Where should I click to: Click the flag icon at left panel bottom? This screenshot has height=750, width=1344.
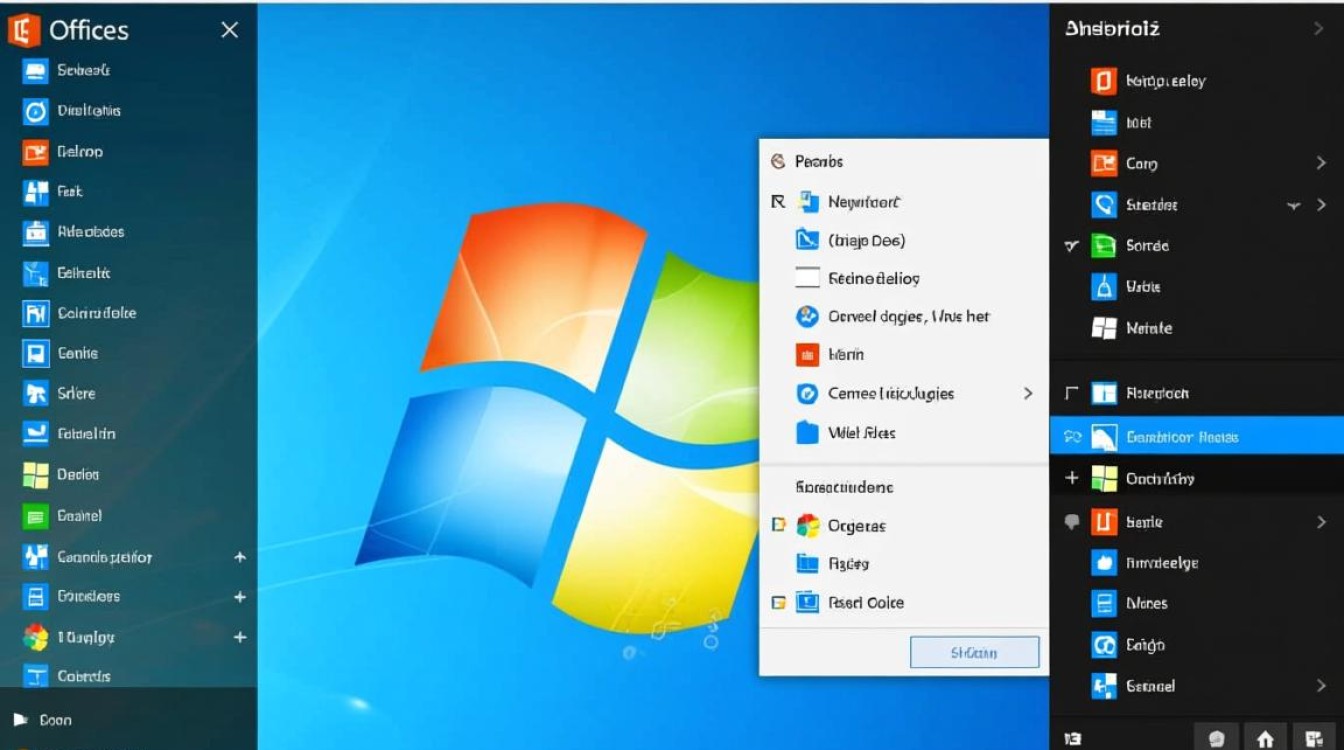tap(20, 720)
